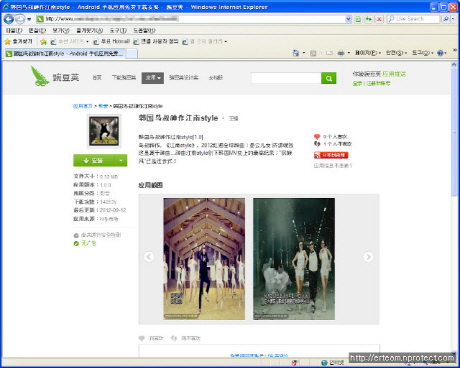
Task: Click the red share button
Action: coord(331,155)
